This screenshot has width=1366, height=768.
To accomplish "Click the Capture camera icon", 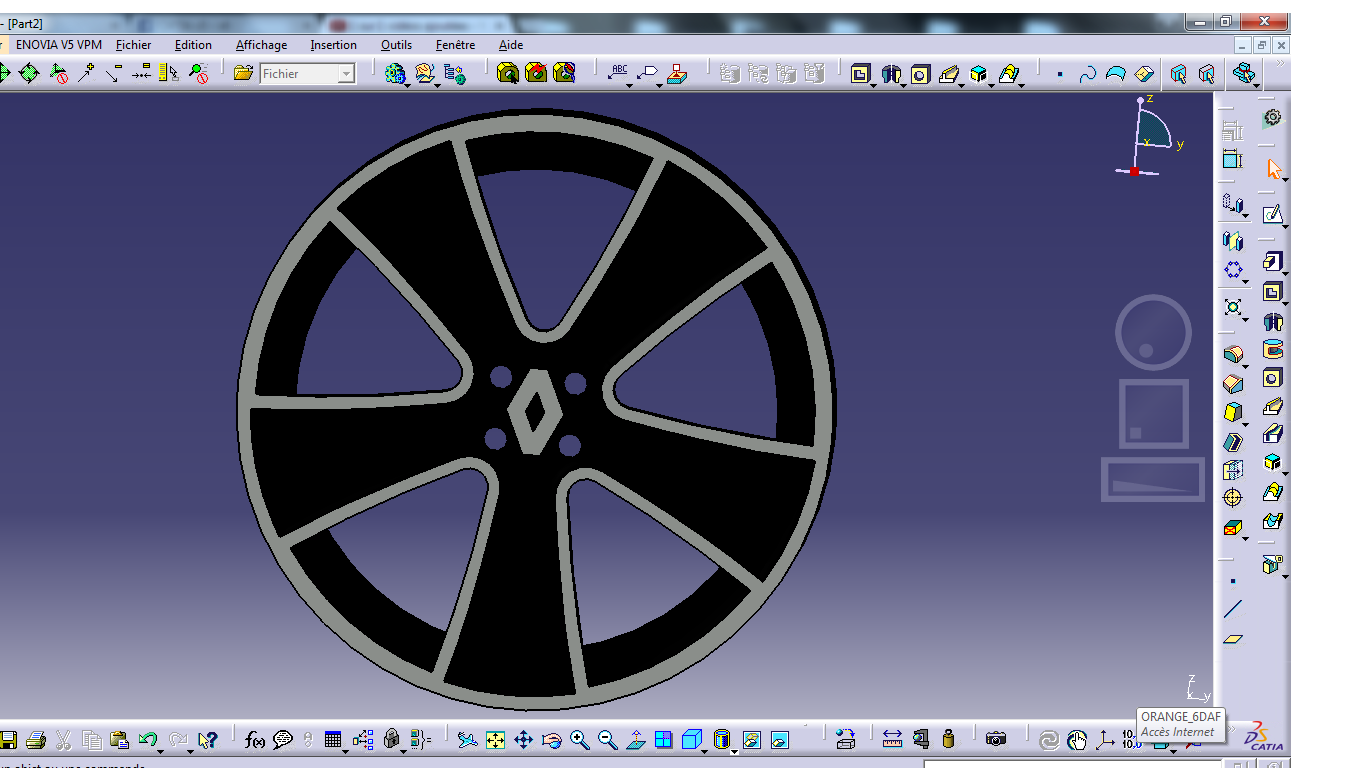I will click(996, 740).
